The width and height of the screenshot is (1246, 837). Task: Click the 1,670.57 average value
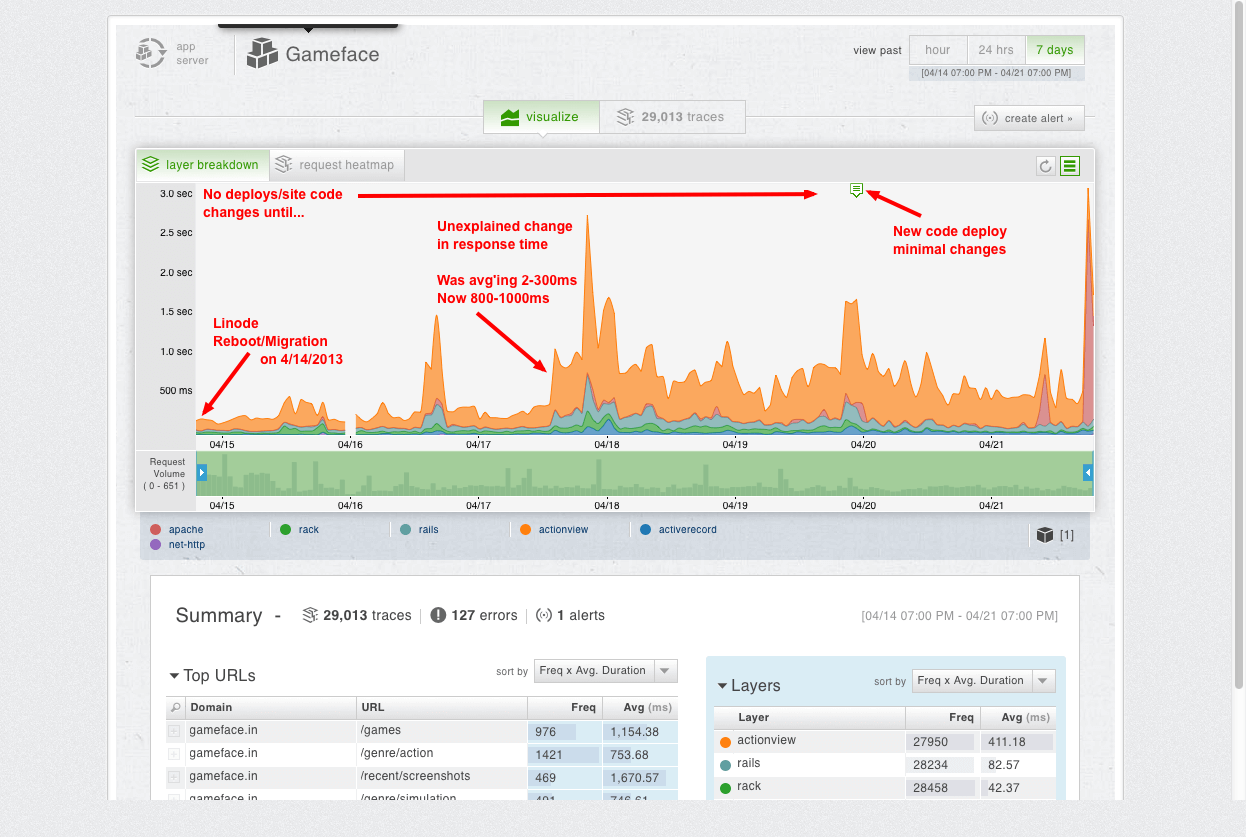point(634,778)
